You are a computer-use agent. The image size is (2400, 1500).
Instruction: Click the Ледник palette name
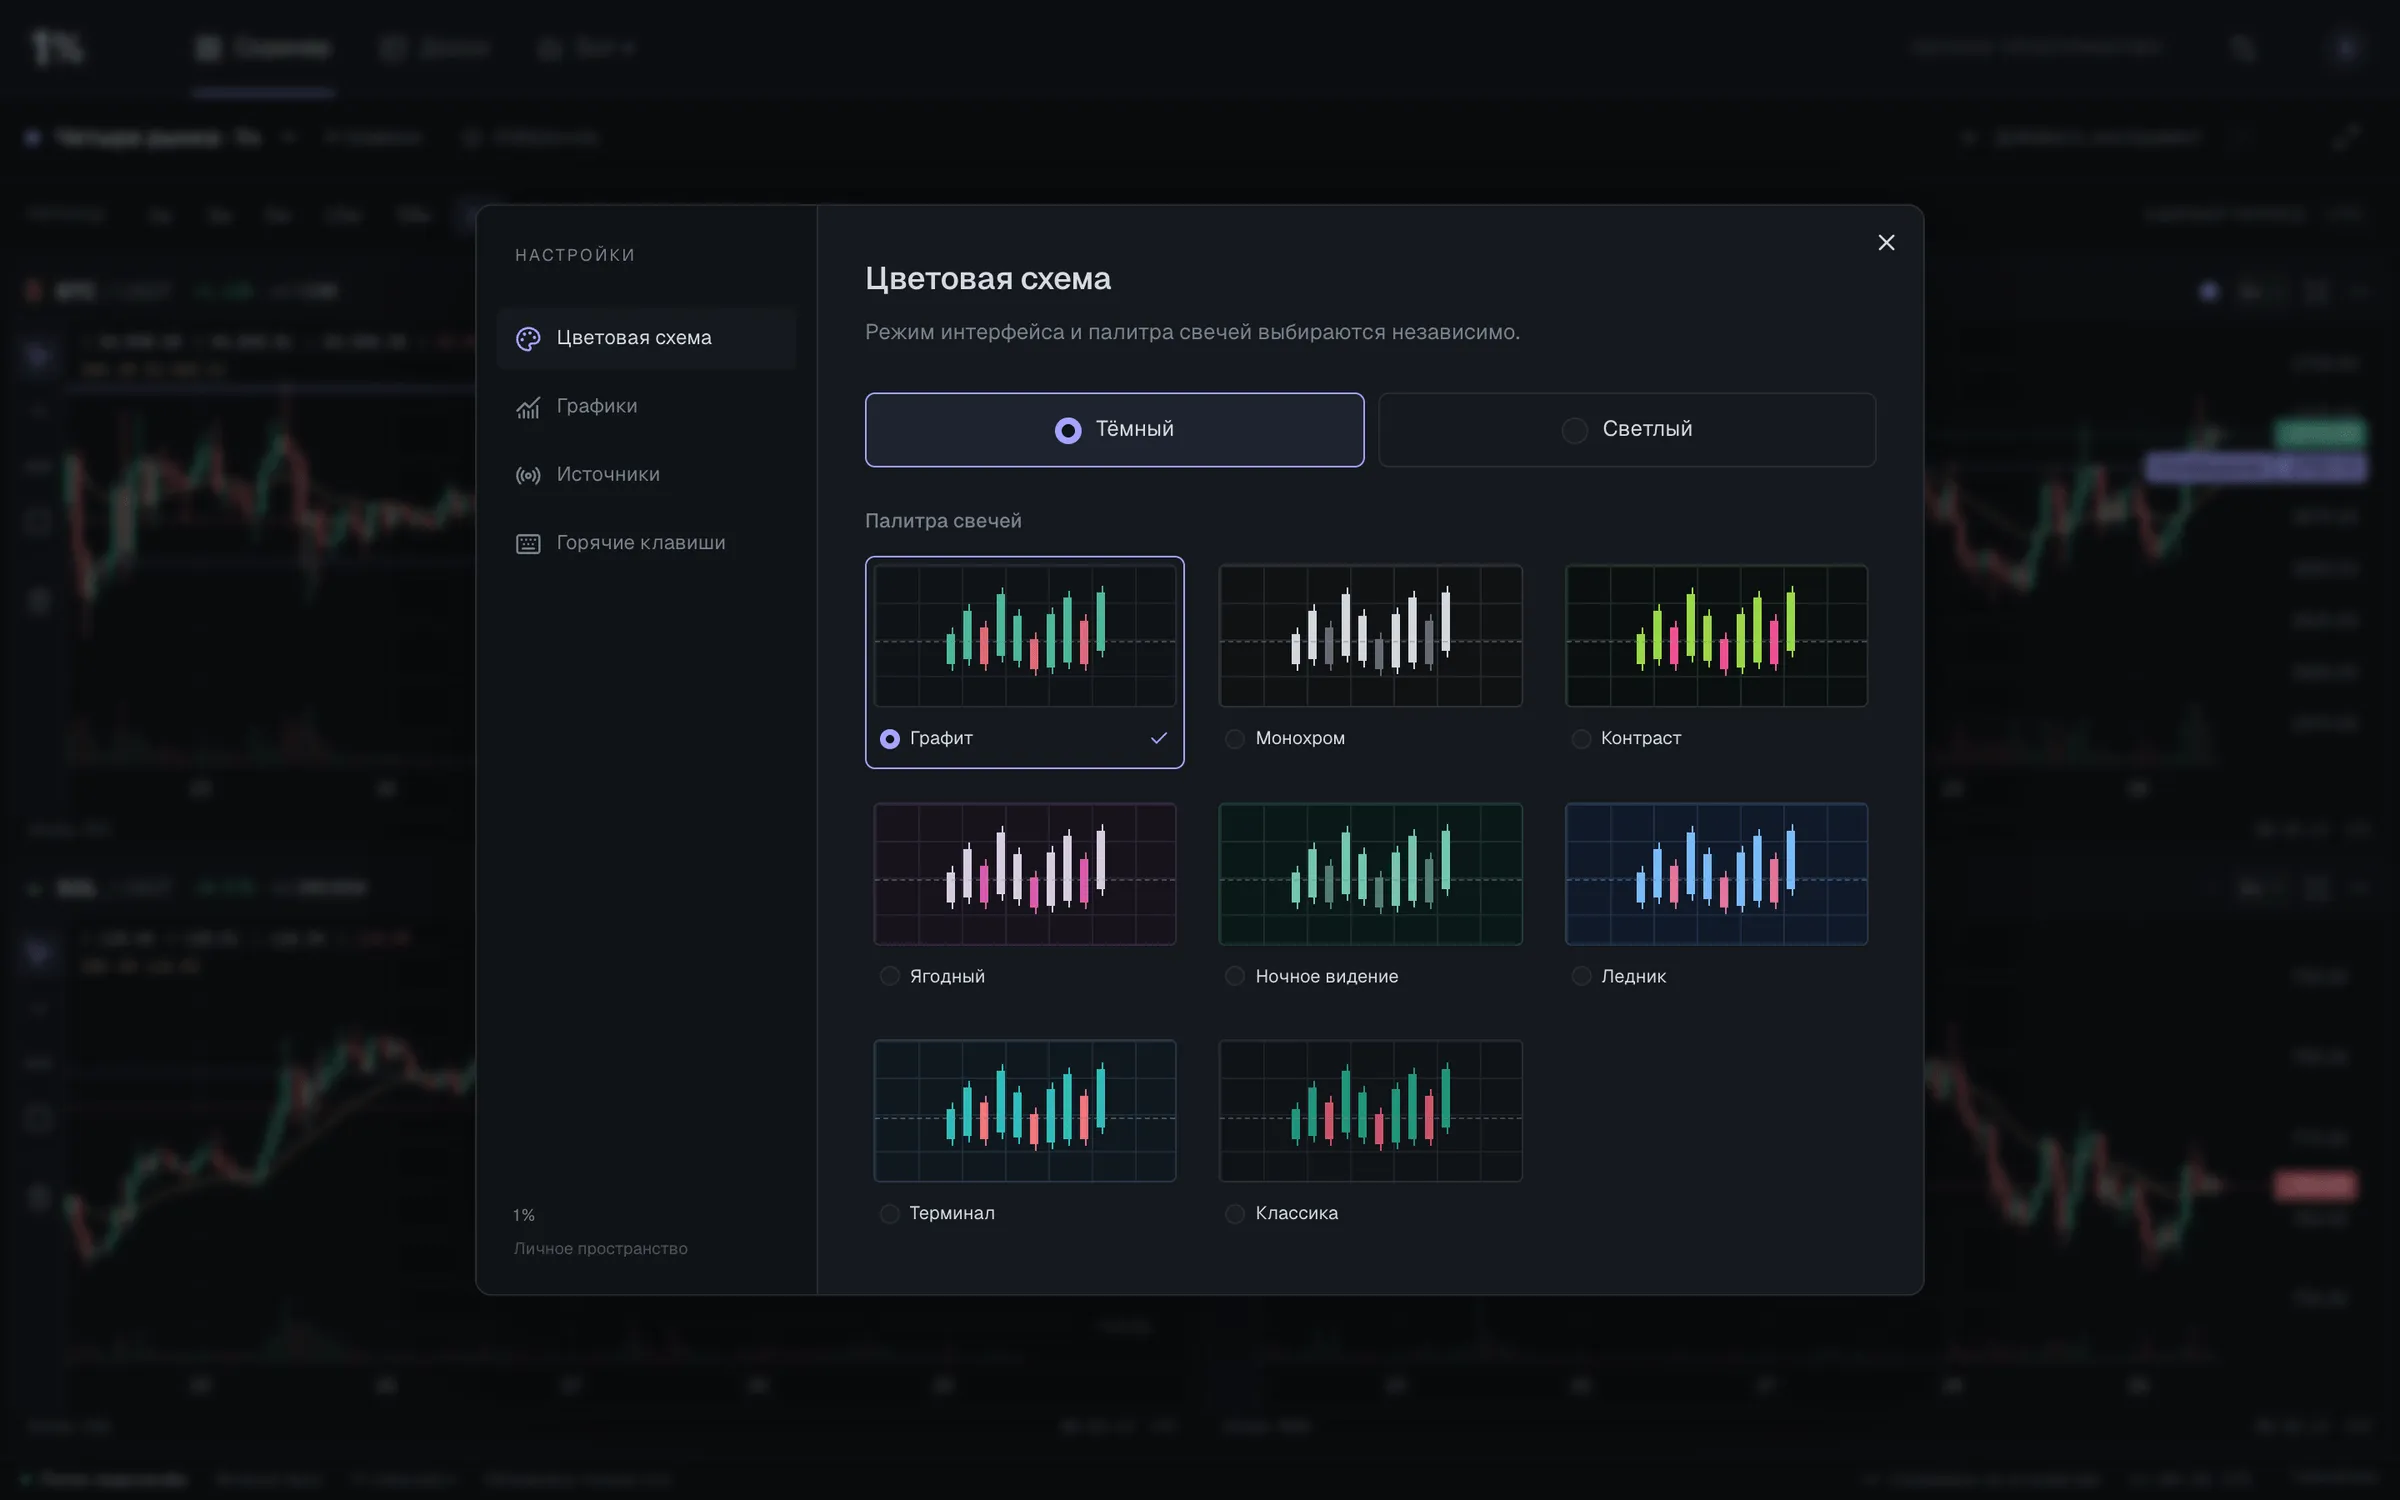[1634, 976]
